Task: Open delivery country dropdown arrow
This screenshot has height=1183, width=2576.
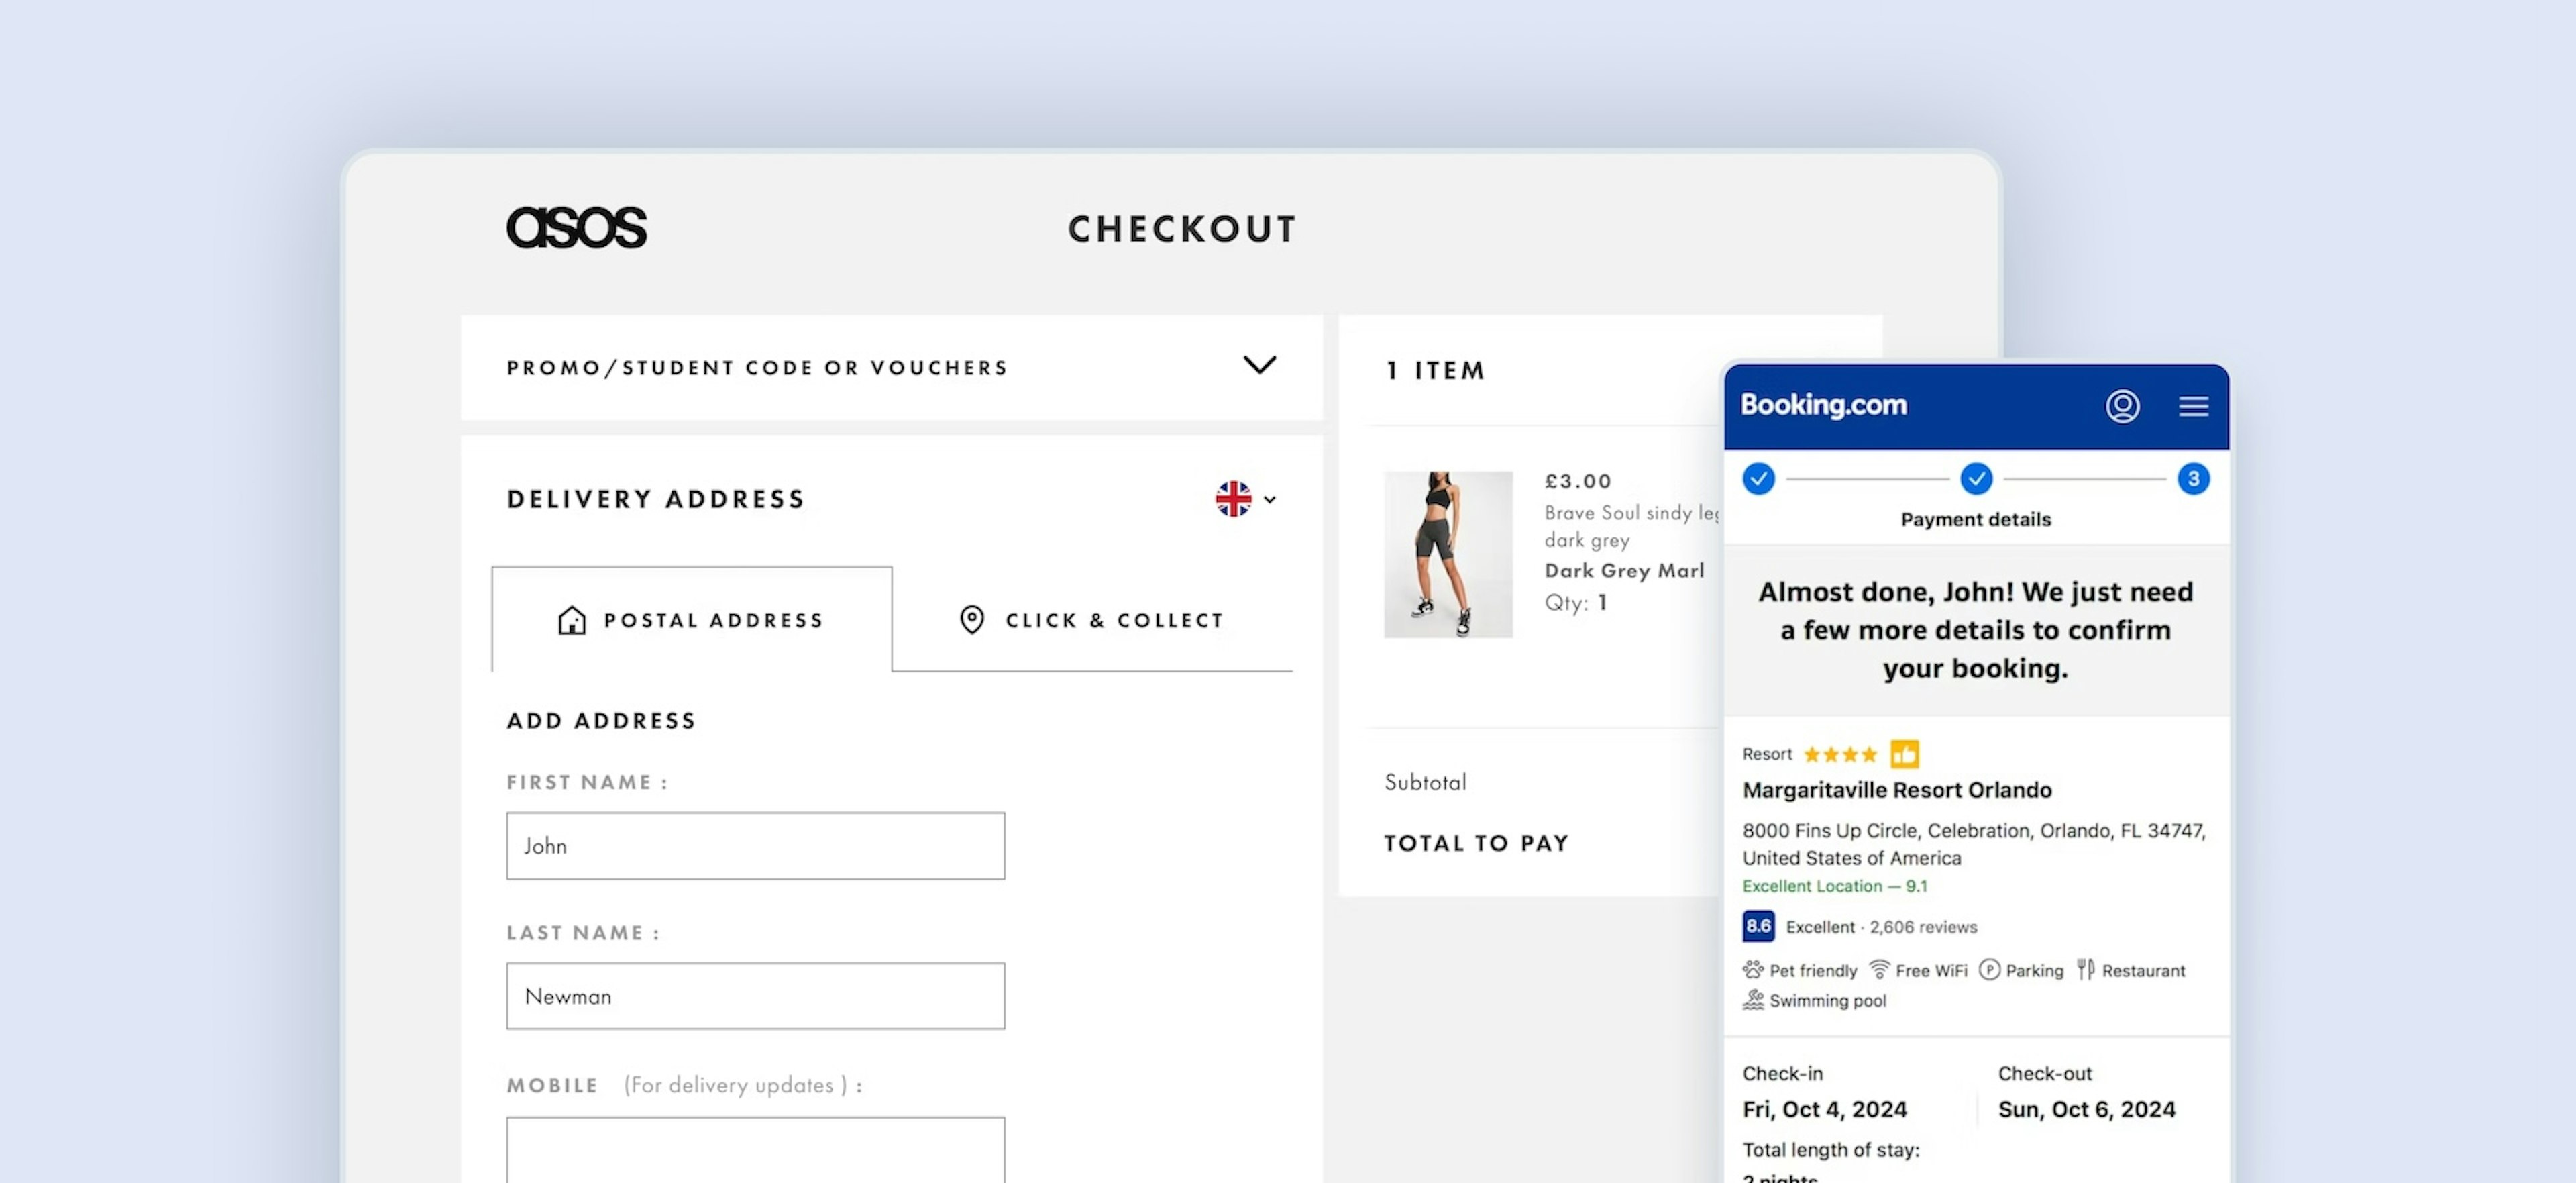Action: [x=1270, y=499]
